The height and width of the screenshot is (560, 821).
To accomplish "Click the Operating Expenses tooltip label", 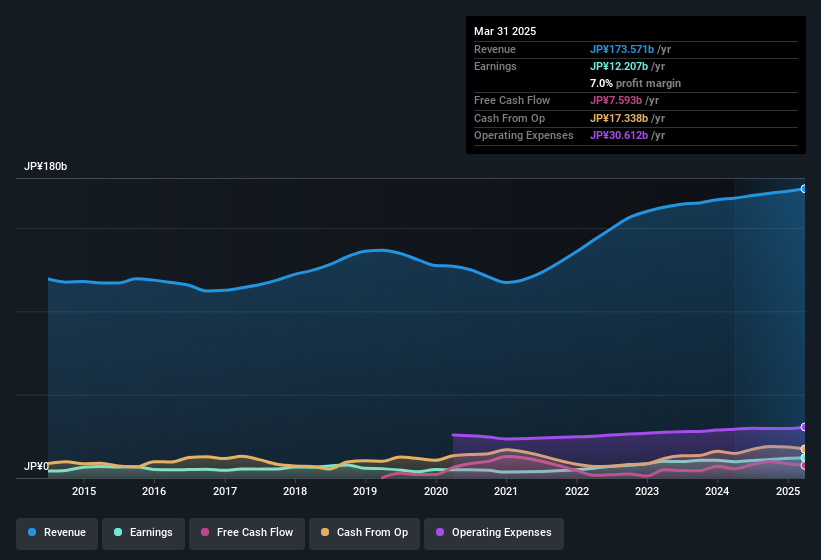I will pos(524,136).
